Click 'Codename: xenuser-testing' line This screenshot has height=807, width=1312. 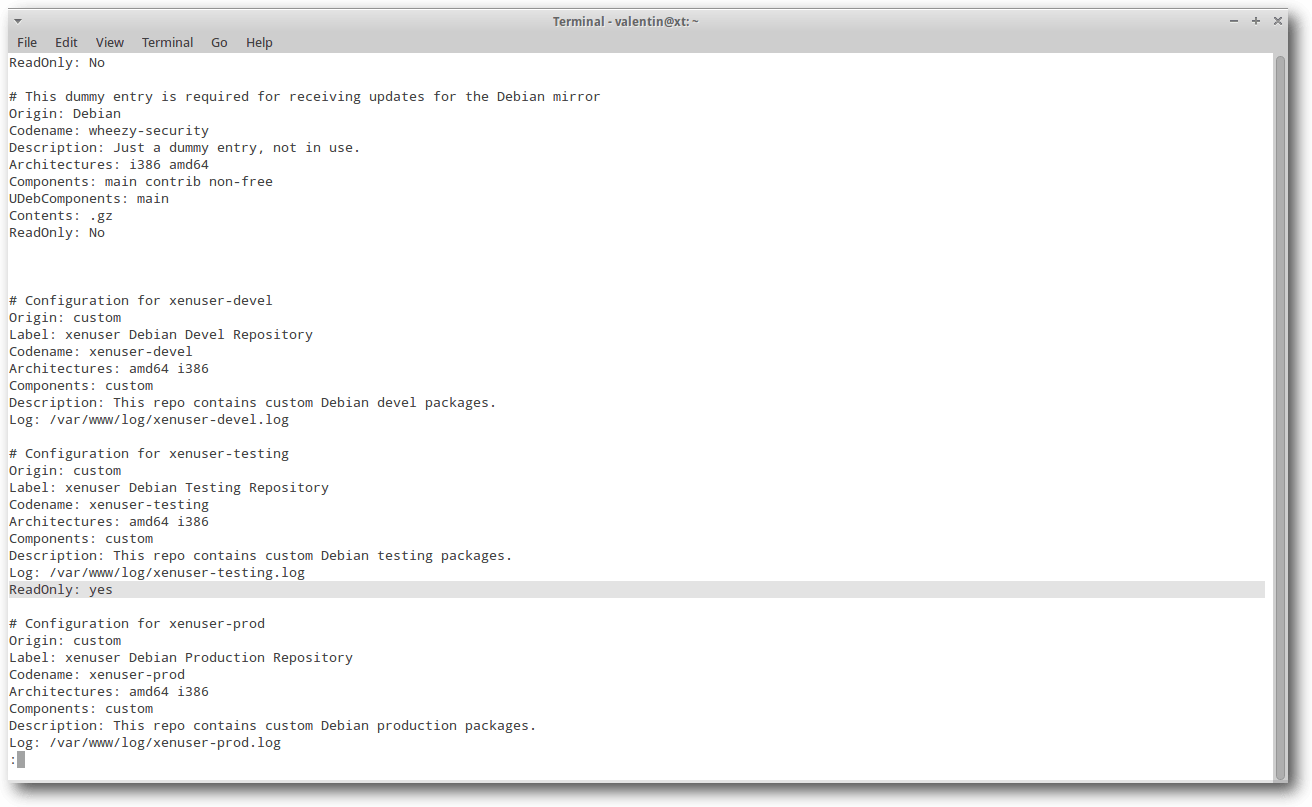click(109, 504)
